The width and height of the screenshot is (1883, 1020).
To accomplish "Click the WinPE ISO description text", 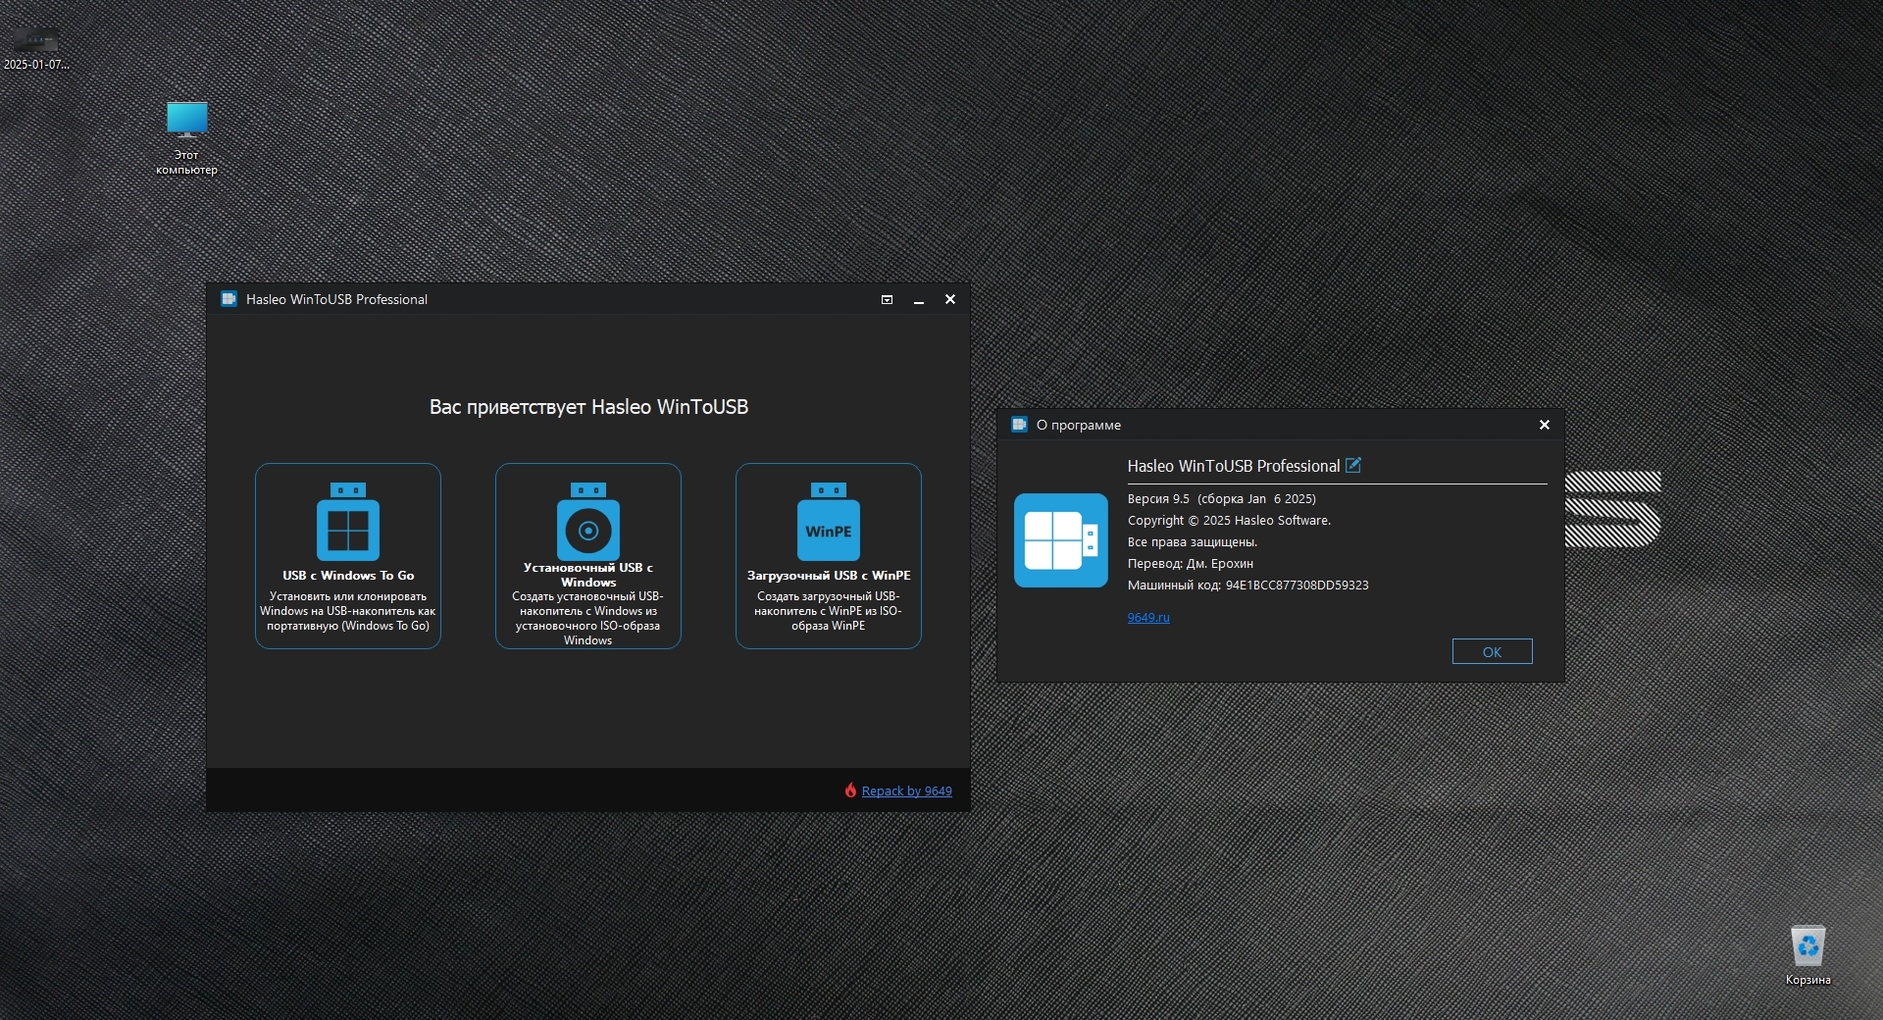I will [828, 611].
